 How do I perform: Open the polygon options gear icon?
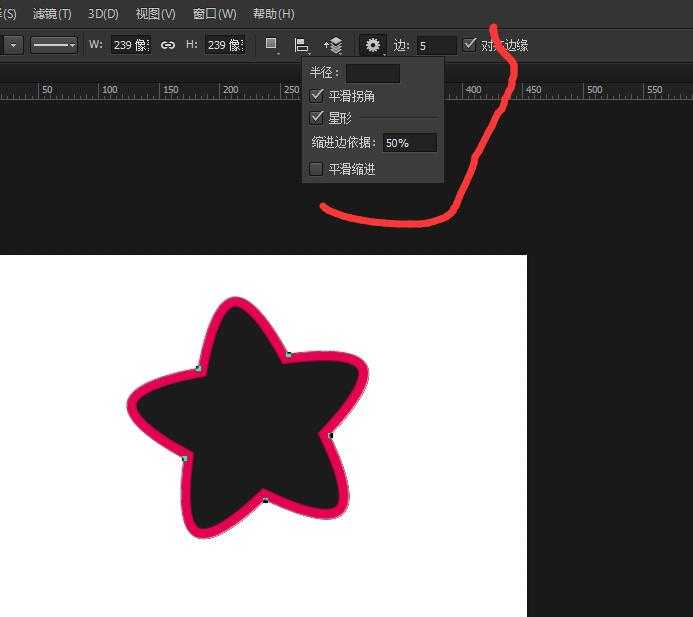coord(373,45)
